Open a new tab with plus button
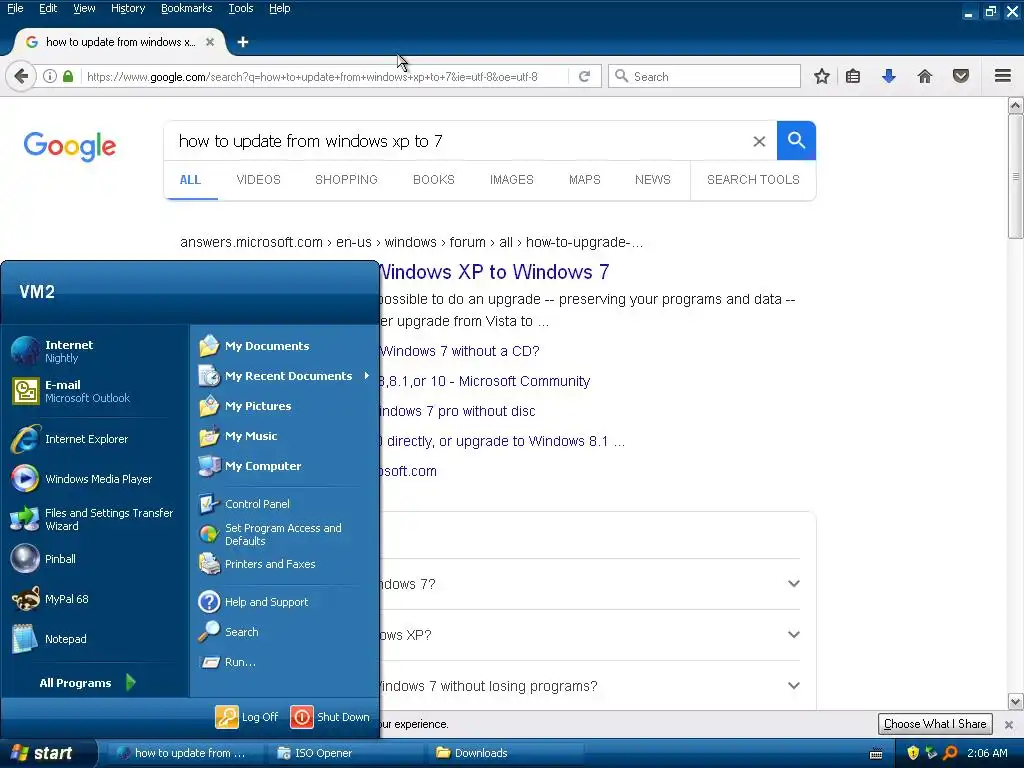 243,42
